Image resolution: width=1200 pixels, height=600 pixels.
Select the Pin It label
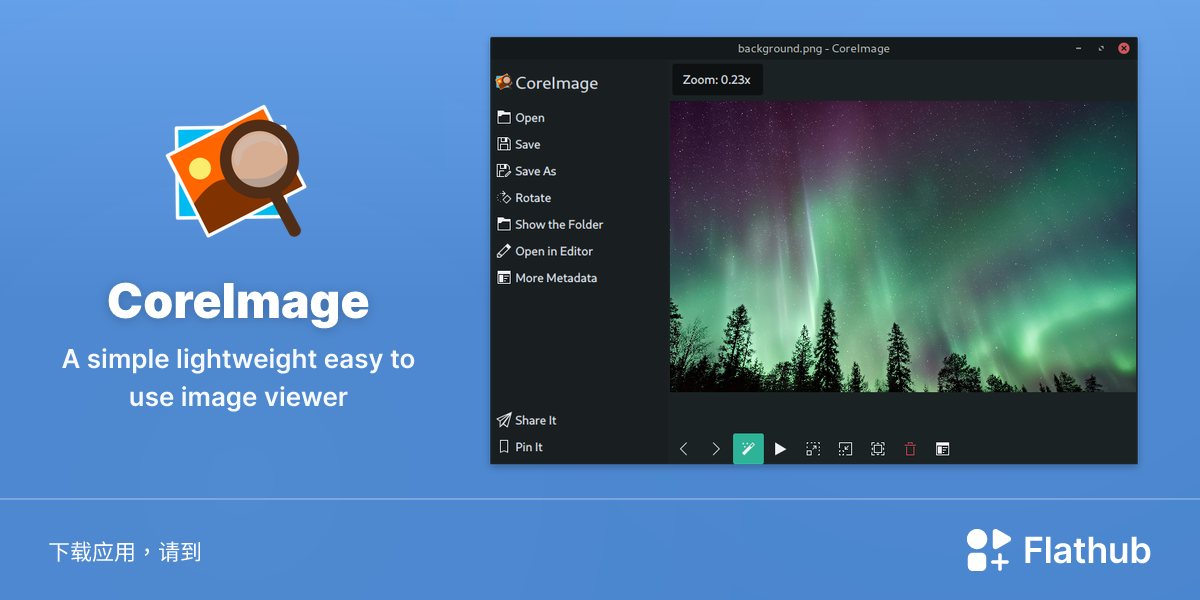(x=529, y=447)
